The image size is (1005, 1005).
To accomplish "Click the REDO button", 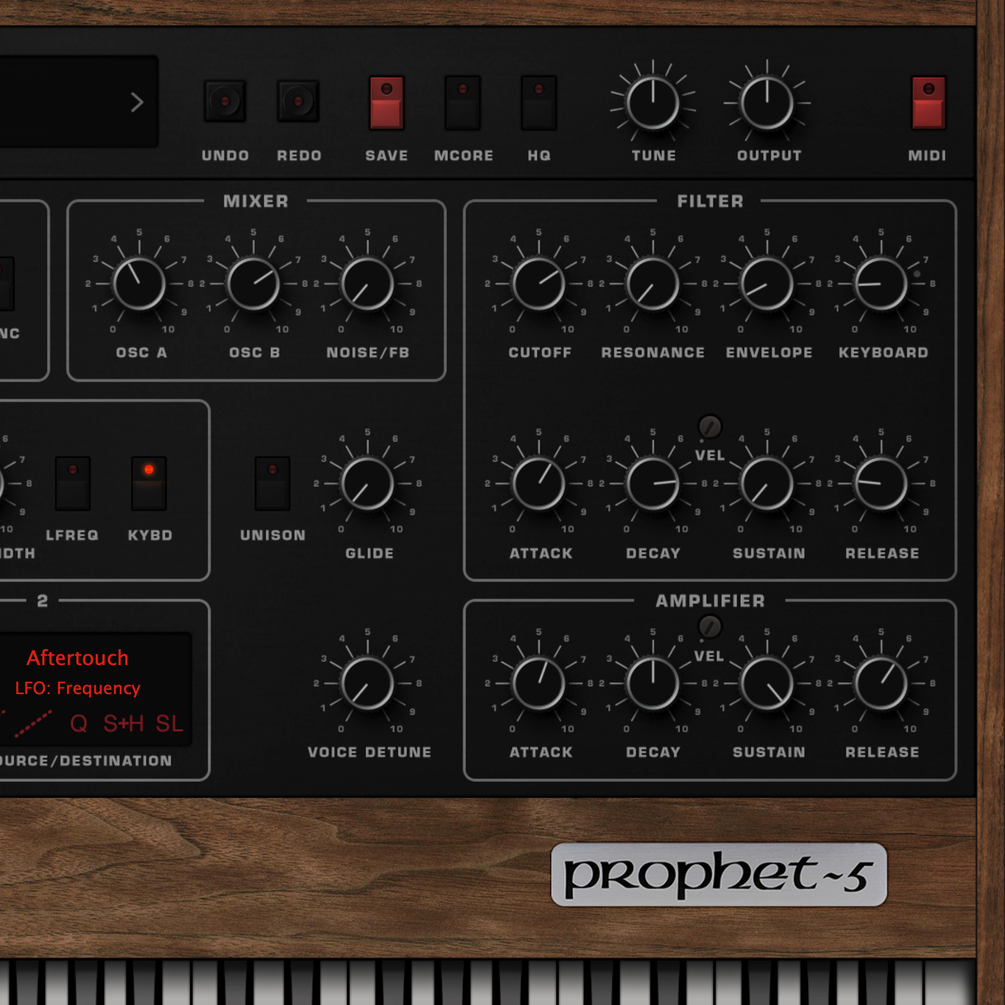I will 298,101.
